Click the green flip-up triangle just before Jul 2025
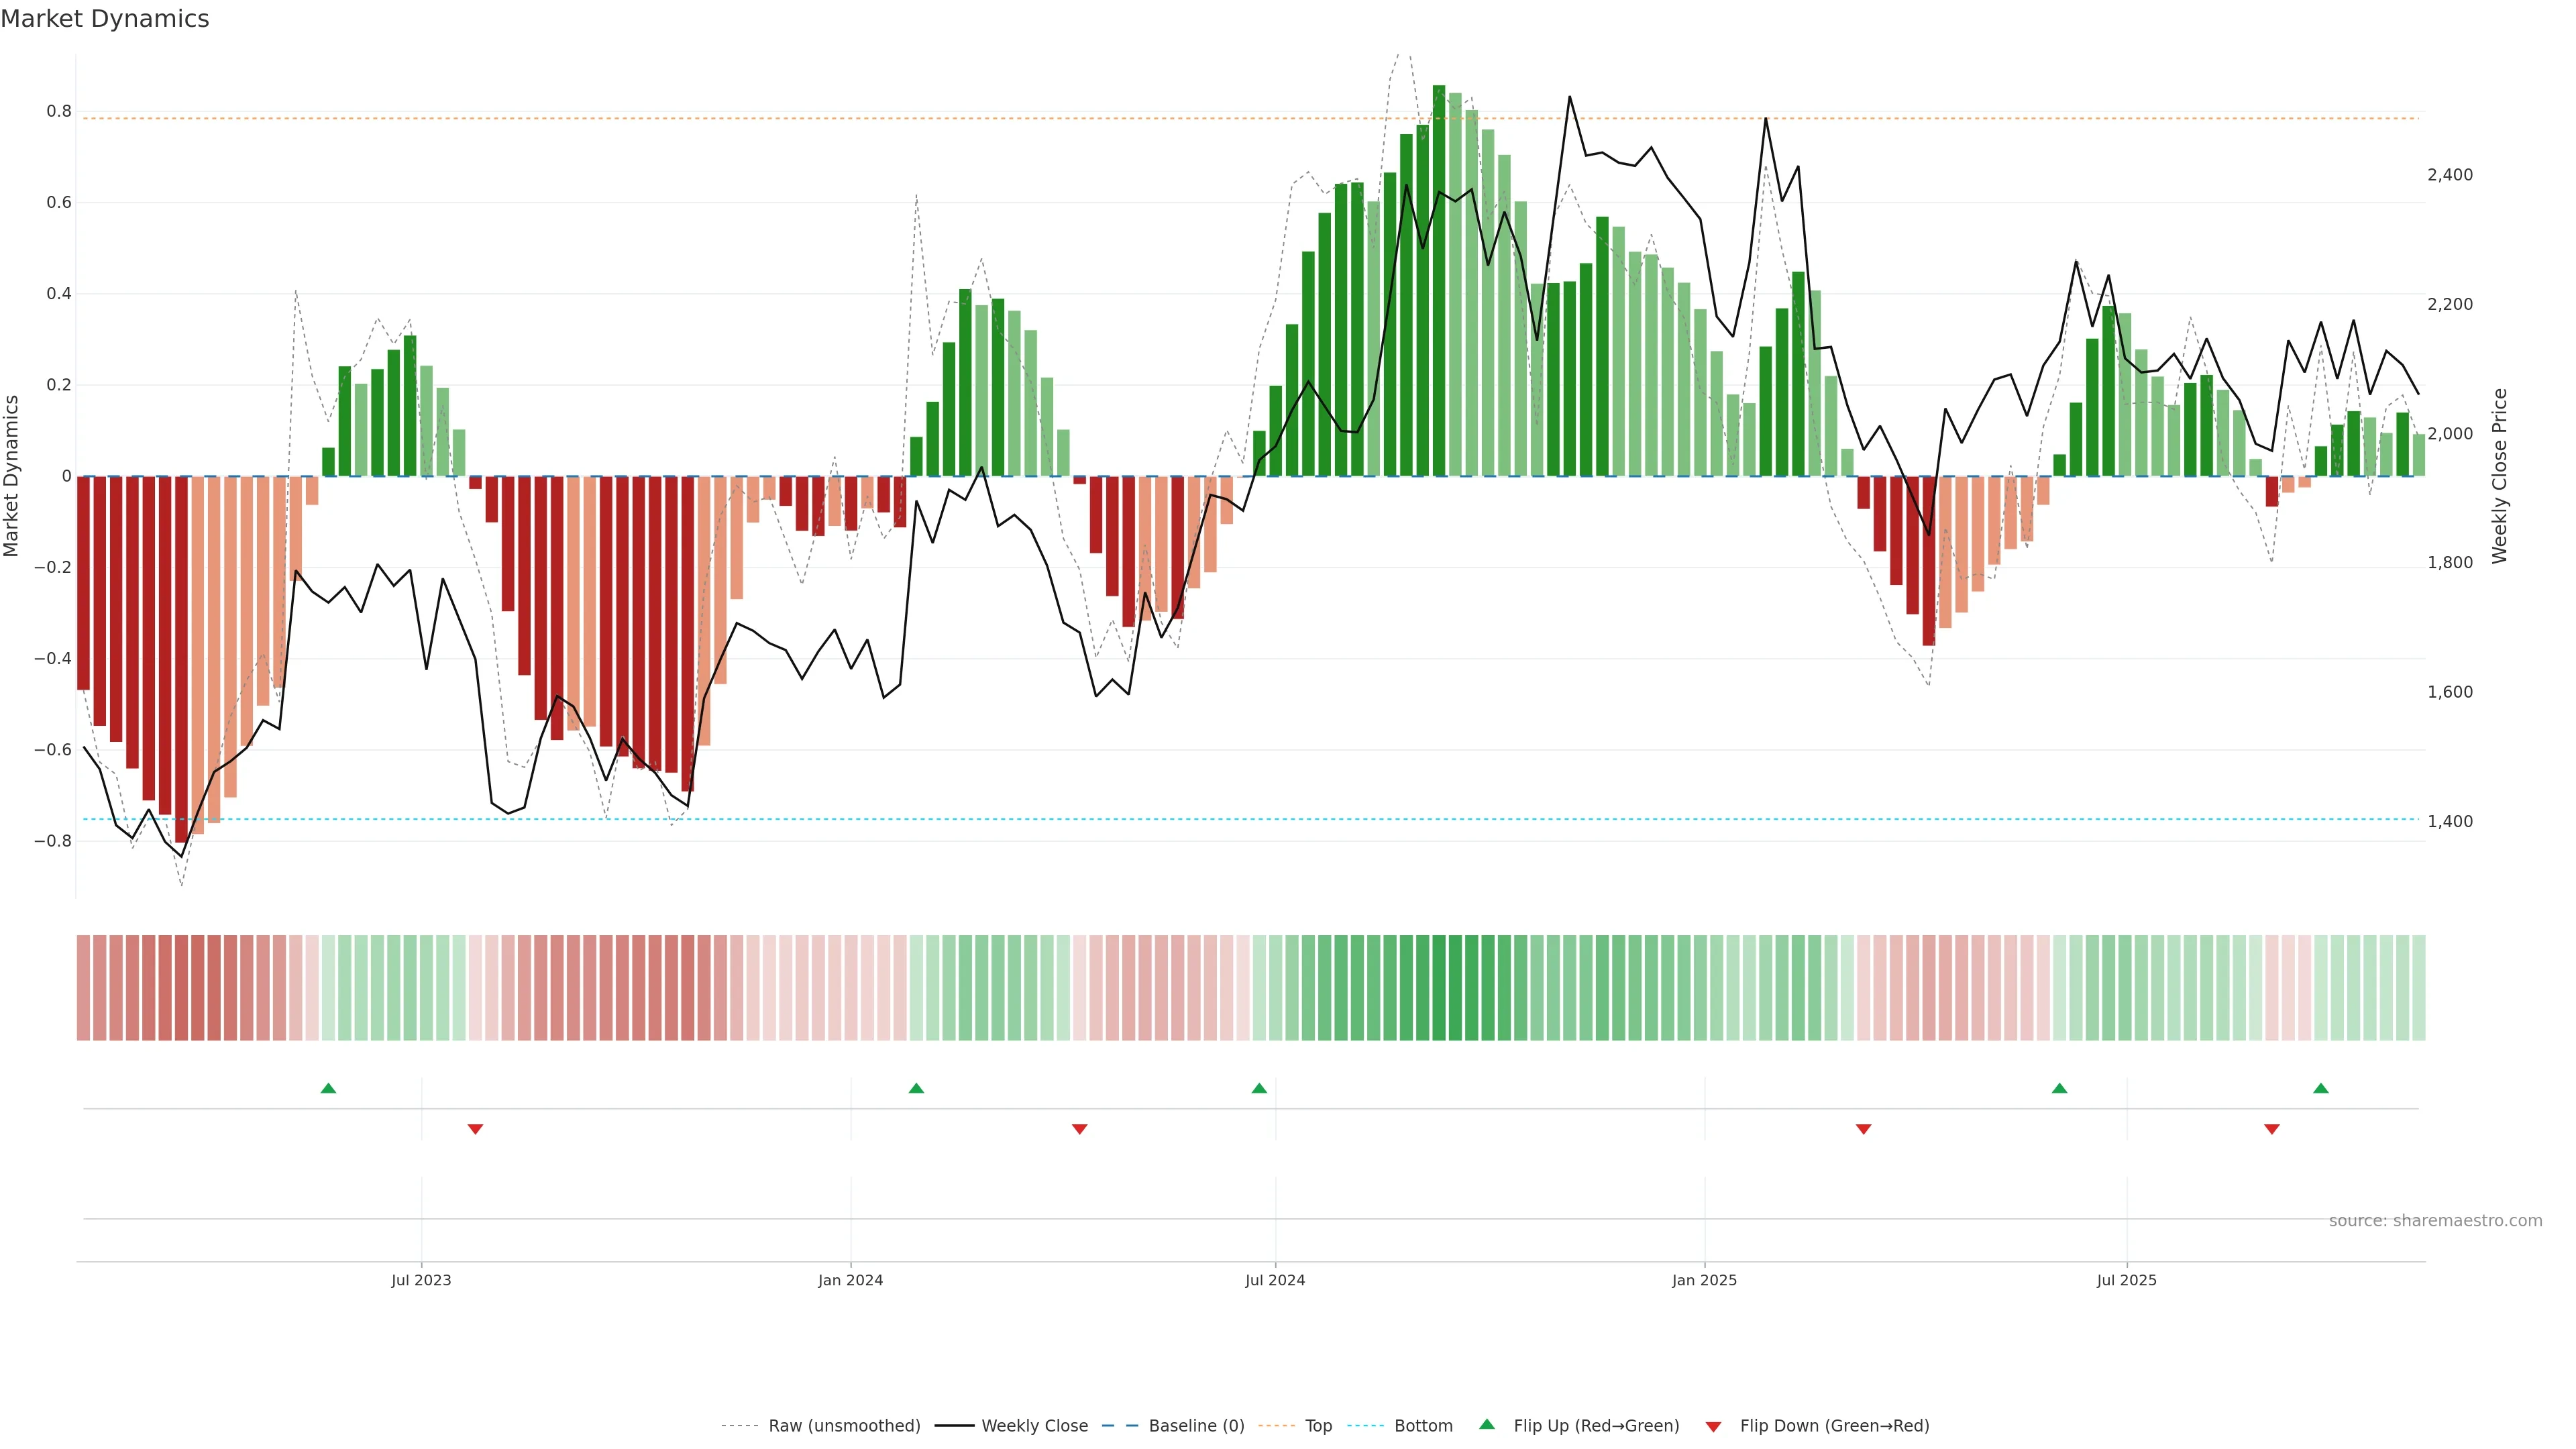2576x1449 pixels. 2059,1088
